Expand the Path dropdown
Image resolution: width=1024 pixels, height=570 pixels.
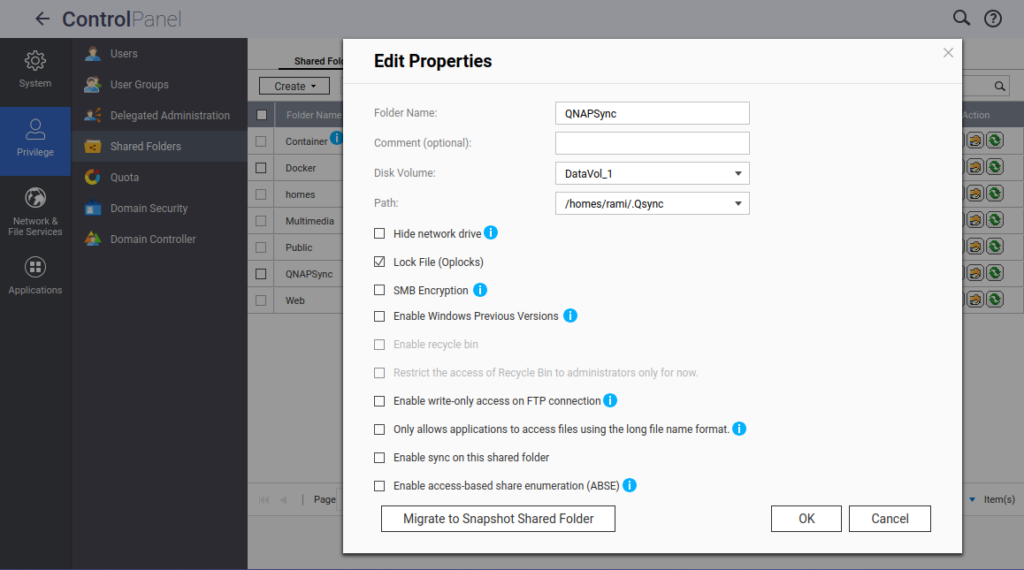tap(651, 204)
